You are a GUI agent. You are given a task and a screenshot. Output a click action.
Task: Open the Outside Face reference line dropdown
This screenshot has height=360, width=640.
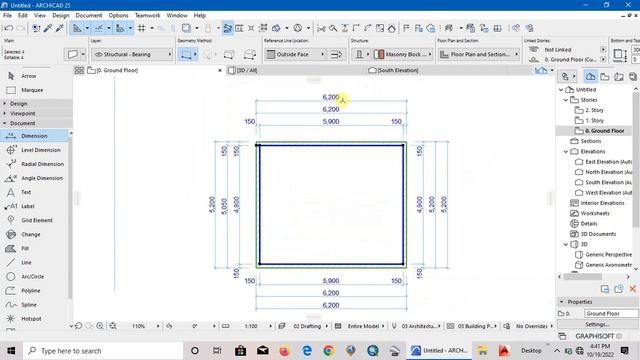tap(295, 54)
